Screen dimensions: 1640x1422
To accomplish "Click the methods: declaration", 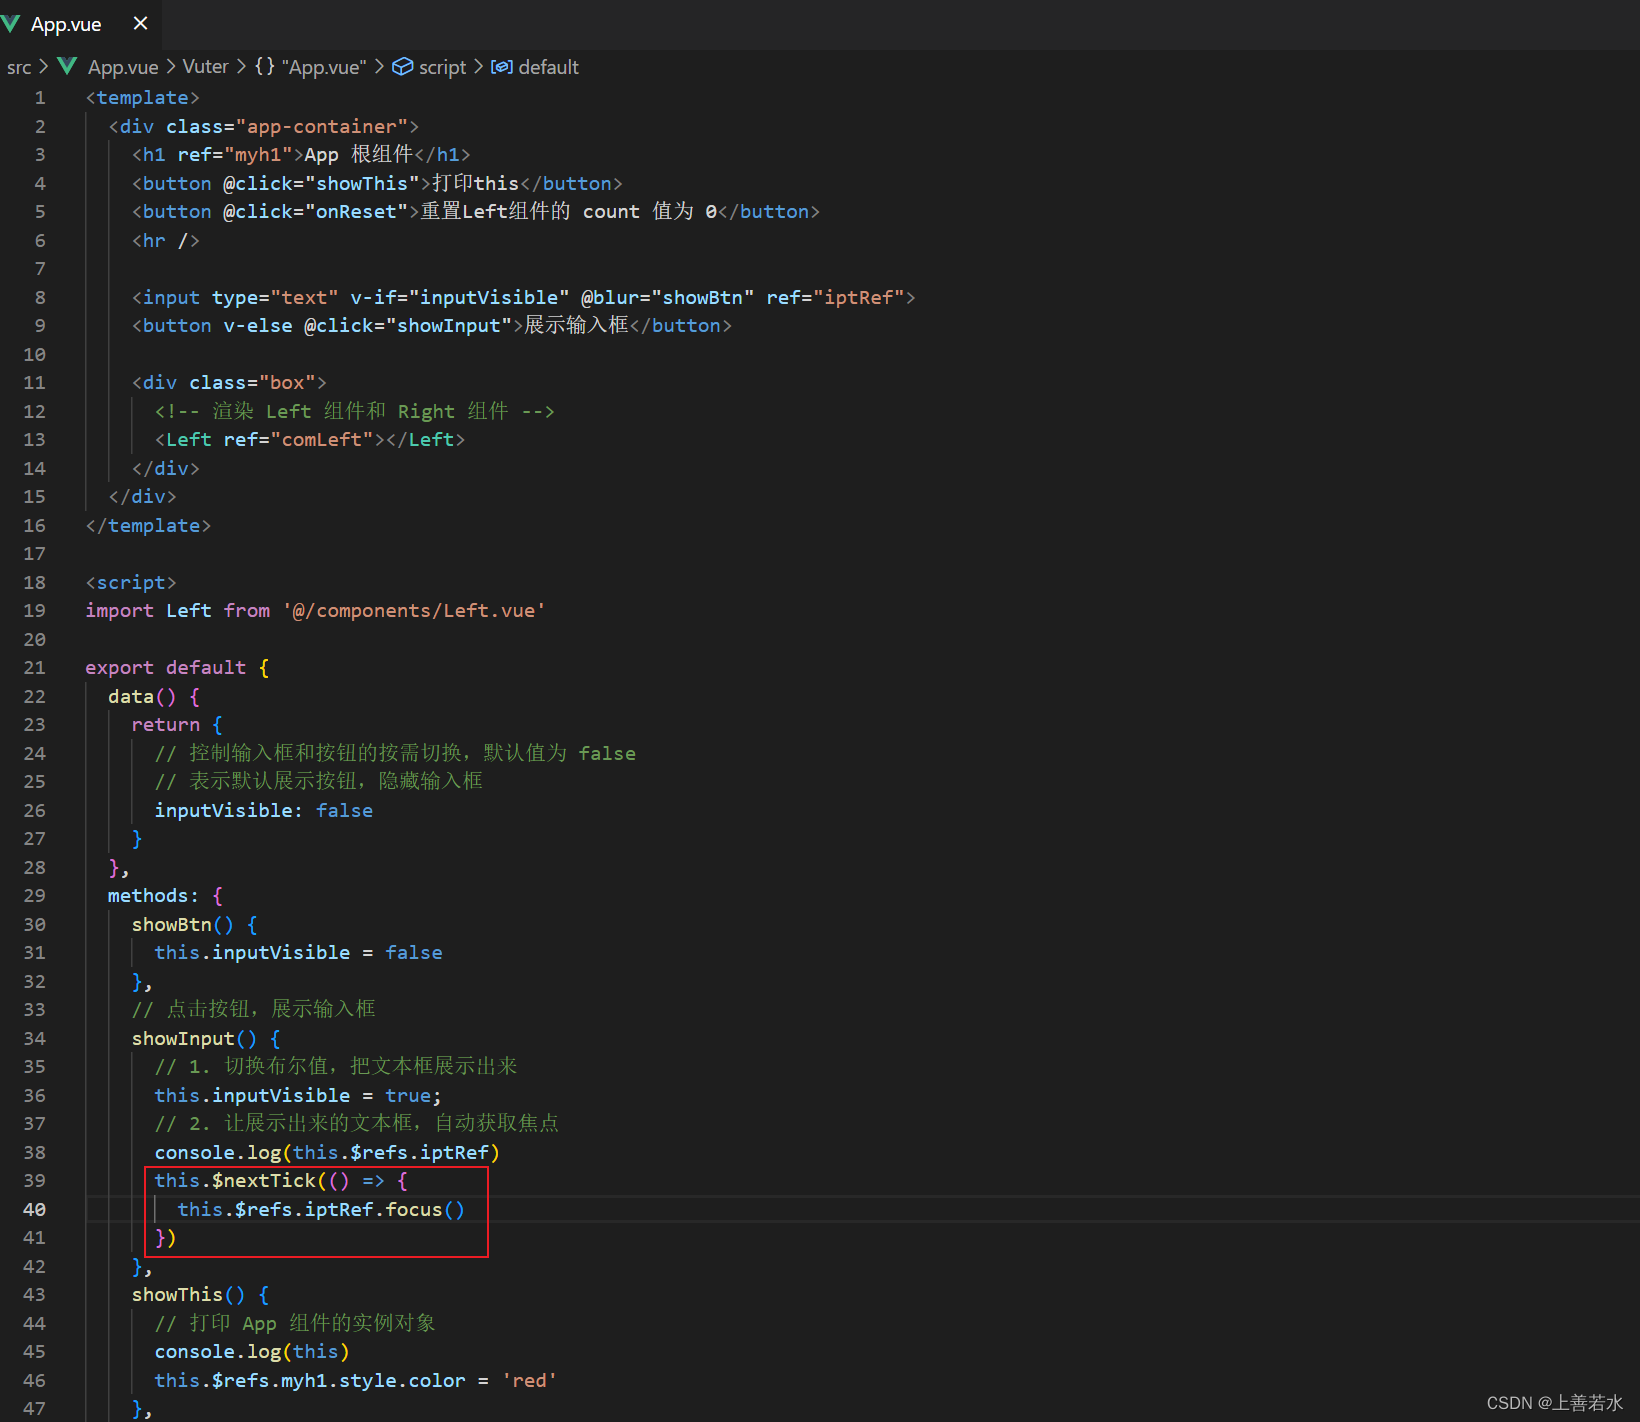I will pos(153,896).
